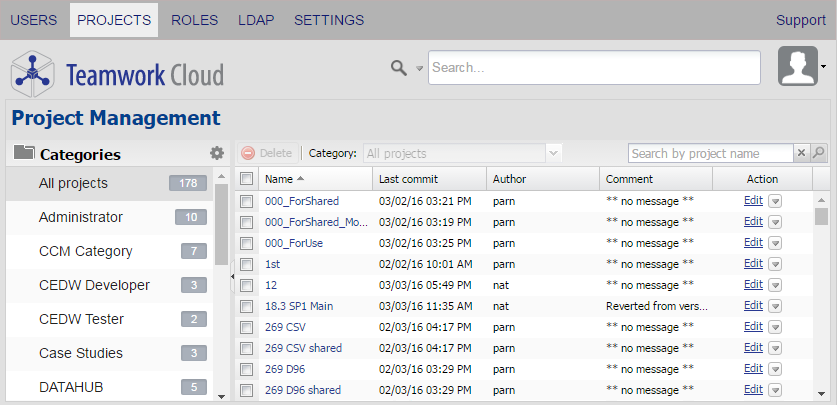
Task: Edit the 269 D96 shared project
Action: pyautogui.click(x=753, y=389)
